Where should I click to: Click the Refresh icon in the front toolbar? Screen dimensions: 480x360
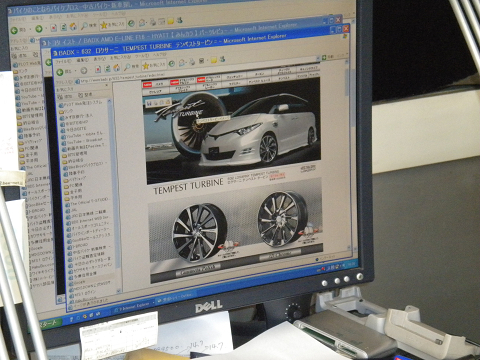coord(107,69)
